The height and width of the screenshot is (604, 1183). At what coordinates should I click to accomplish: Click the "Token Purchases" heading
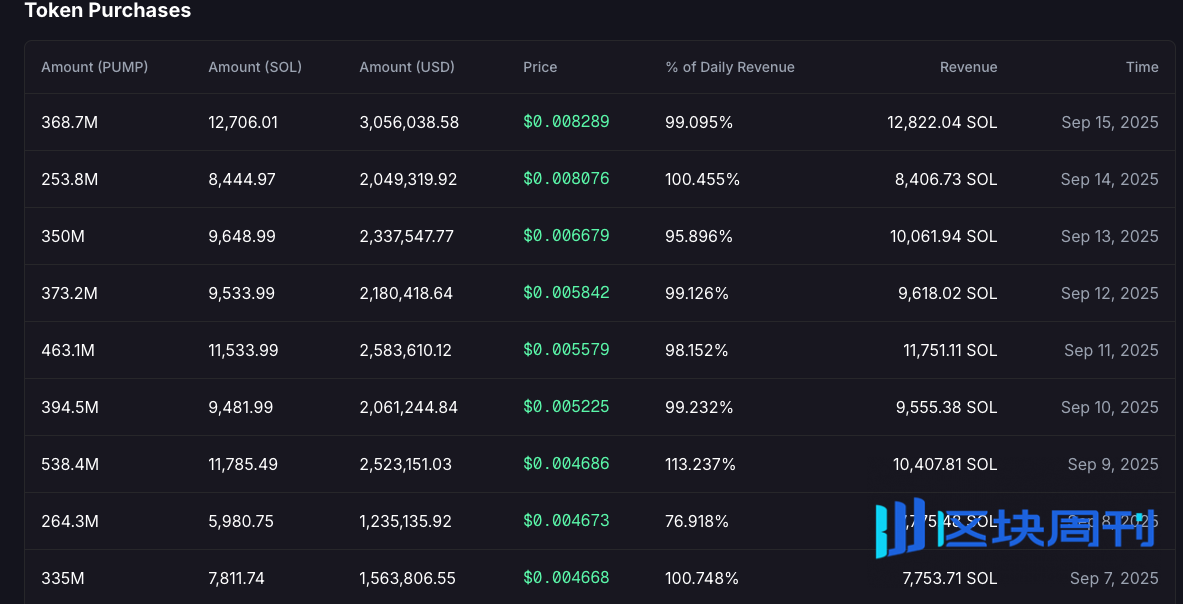(108, 11)
